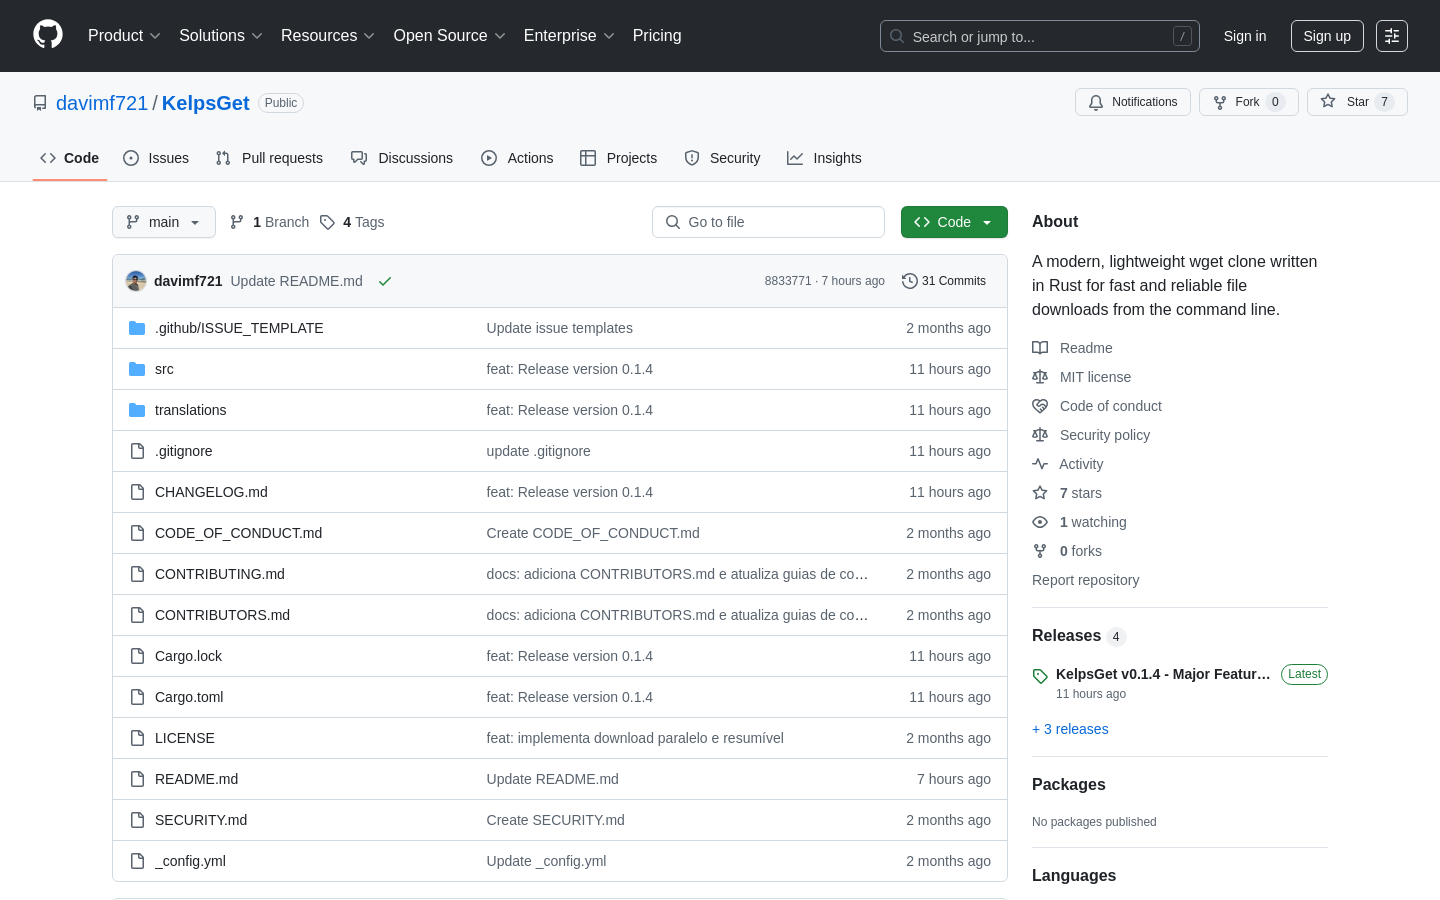Click the folder icon for .github/ISSUE_TEMPLATE
This screenshot has height=900, width=1440.
137,328
